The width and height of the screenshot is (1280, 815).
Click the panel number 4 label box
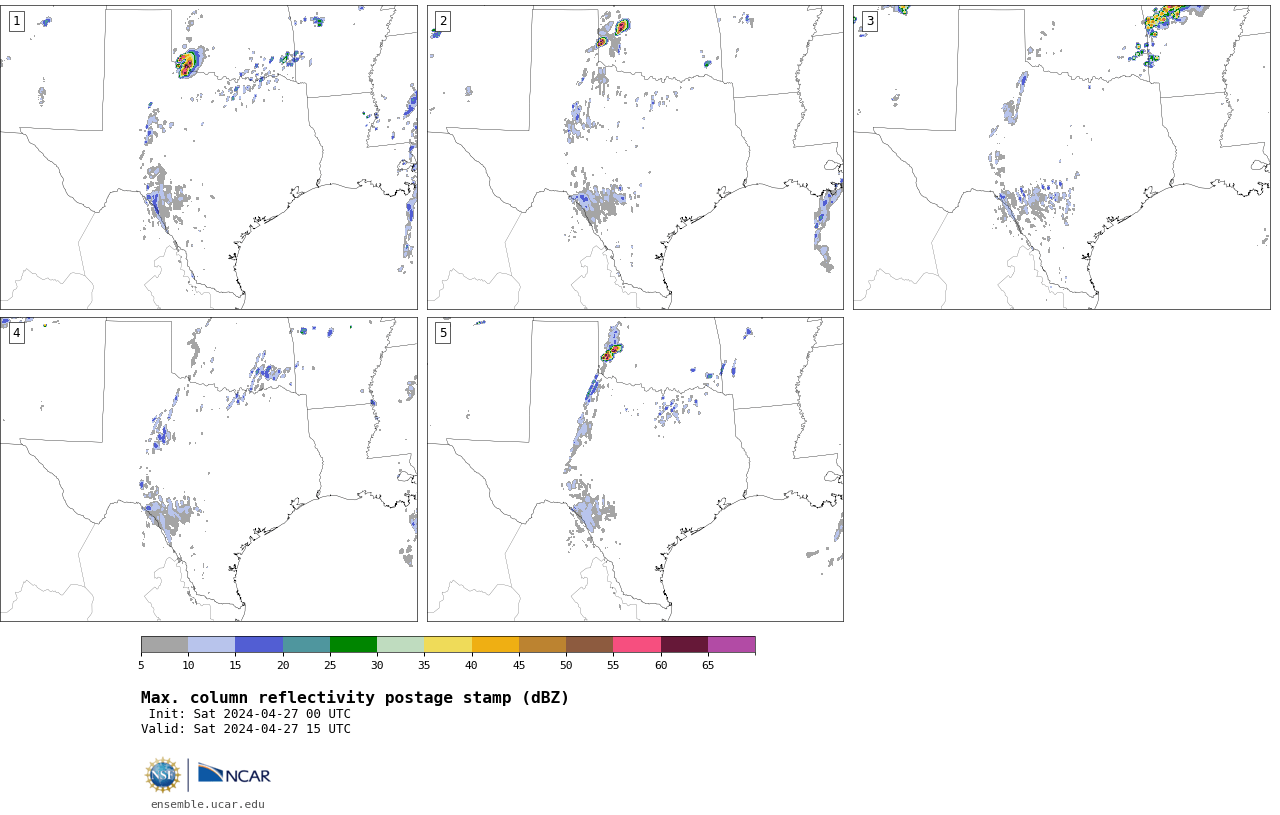(17, 333)
